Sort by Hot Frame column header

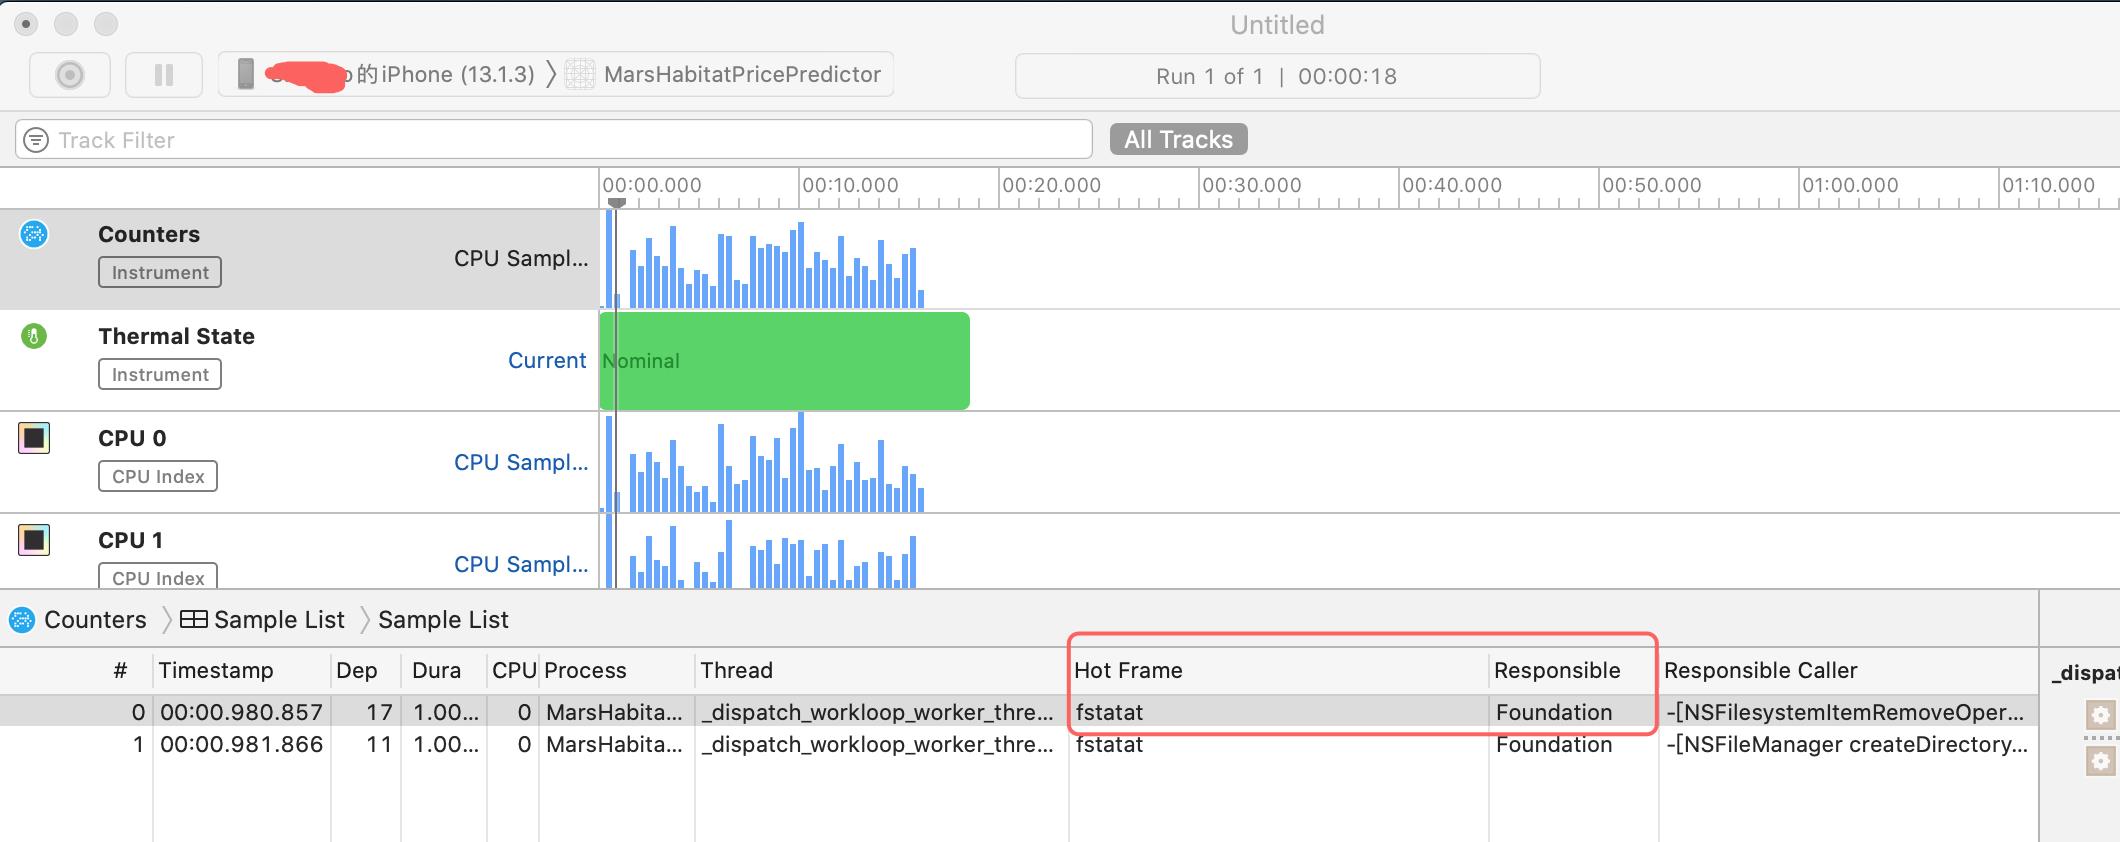1128,670
